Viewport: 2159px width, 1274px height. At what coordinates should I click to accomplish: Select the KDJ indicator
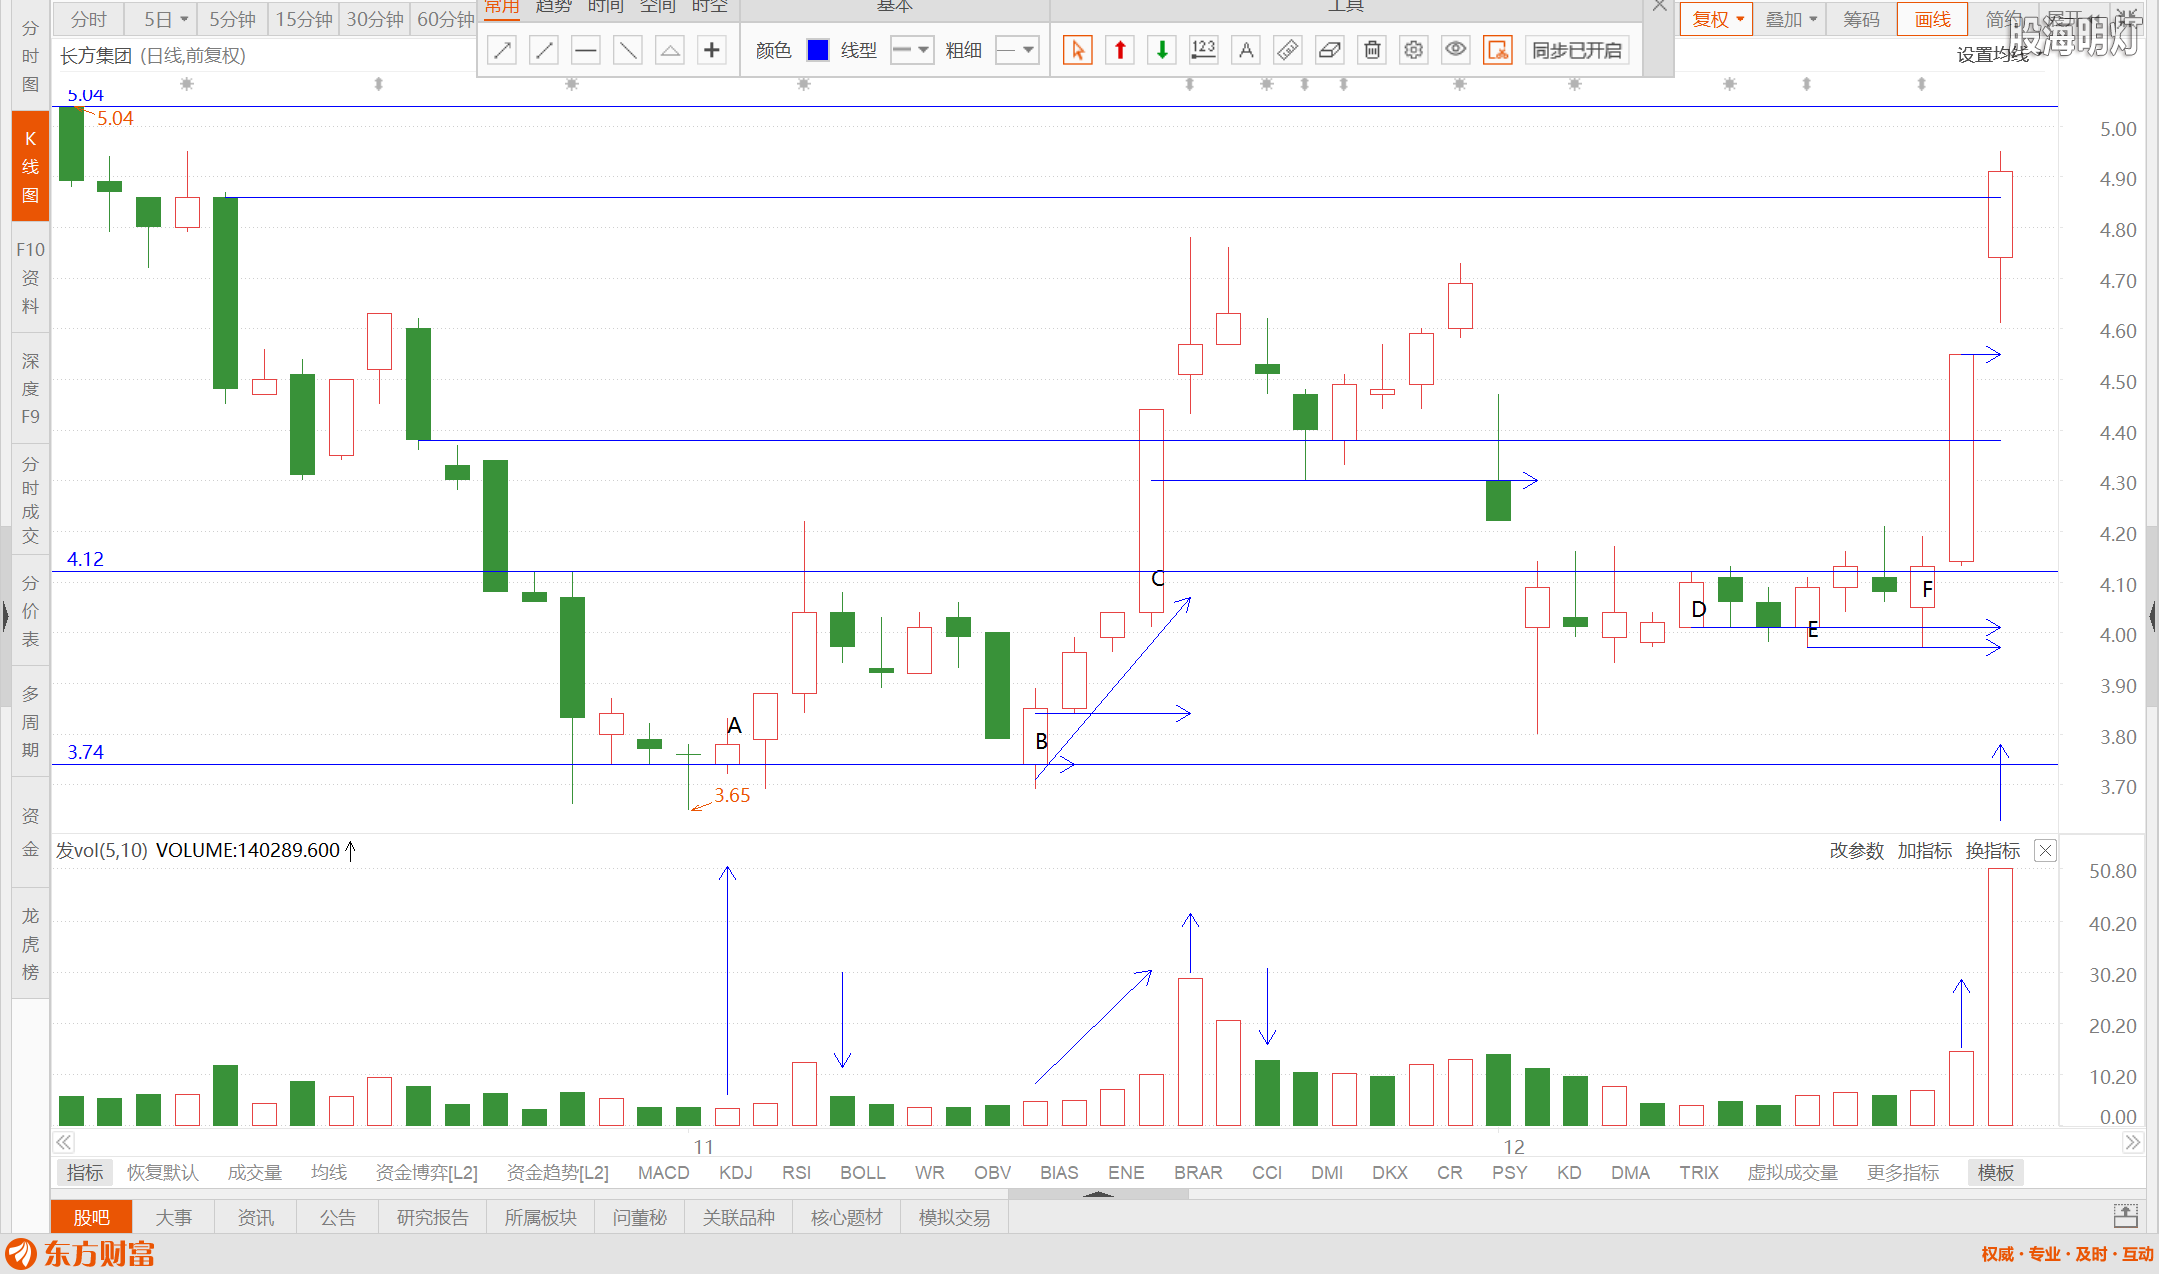(x=735, y=1172)
